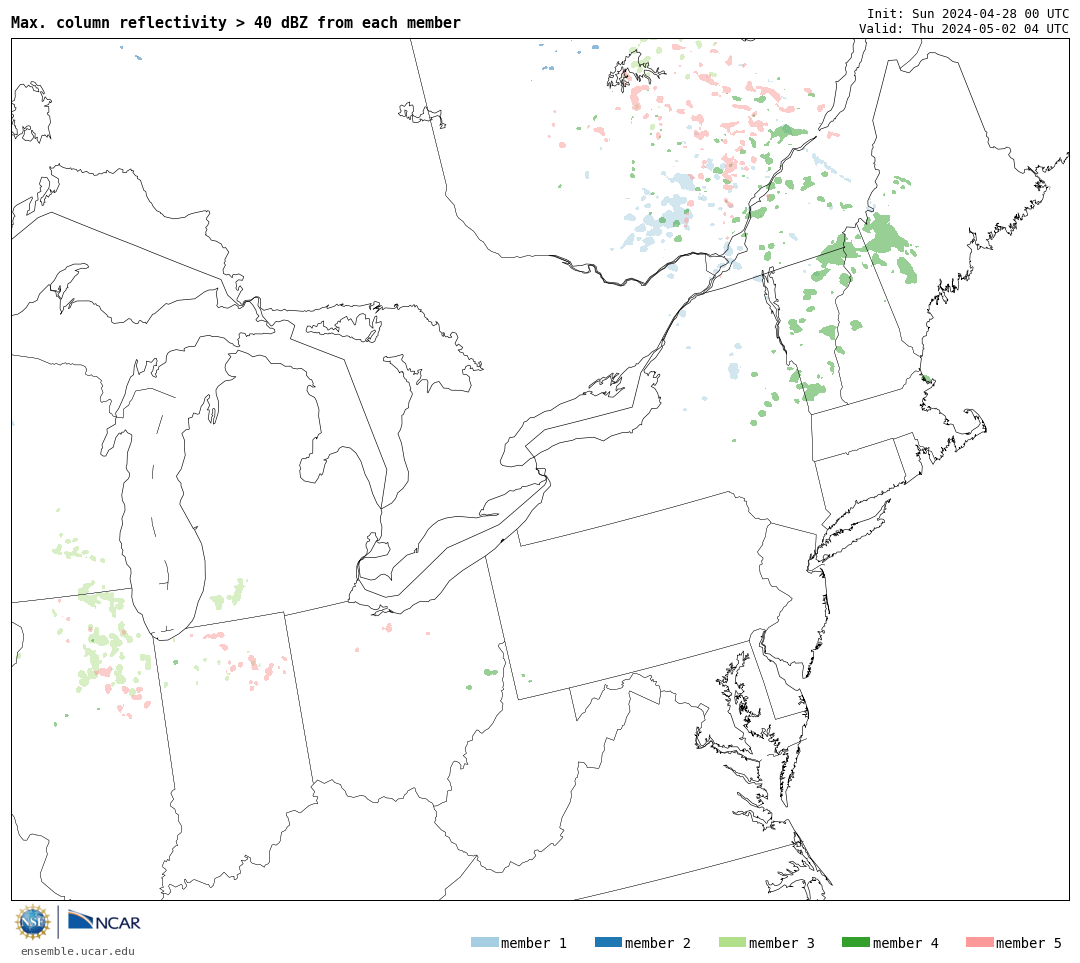Click the NSF logo
This screenshot has width=1080, height=963.
32,922
